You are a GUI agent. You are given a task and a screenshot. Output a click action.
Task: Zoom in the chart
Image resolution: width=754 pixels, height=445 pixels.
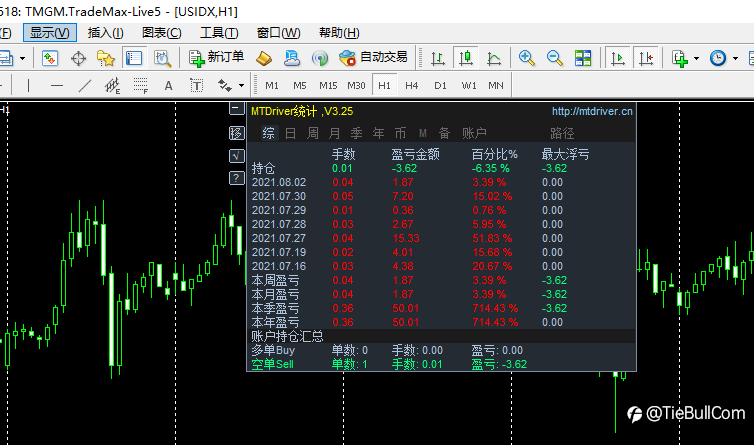click(x=527, y=58)
